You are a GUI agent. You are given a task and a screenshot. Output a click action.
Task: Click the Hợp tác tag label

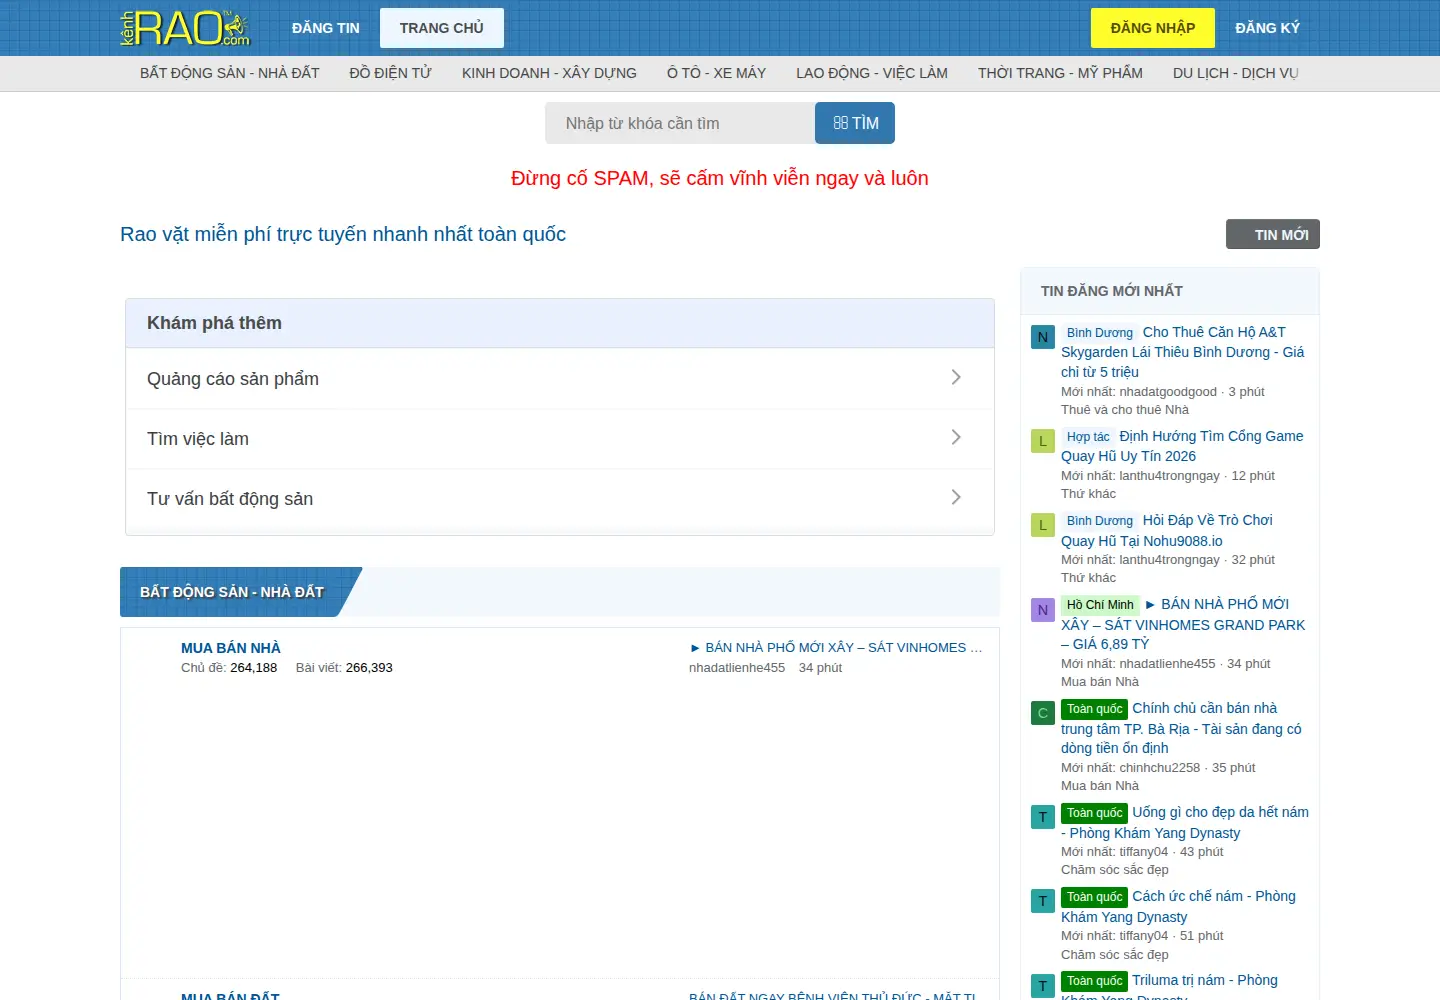1088,437
